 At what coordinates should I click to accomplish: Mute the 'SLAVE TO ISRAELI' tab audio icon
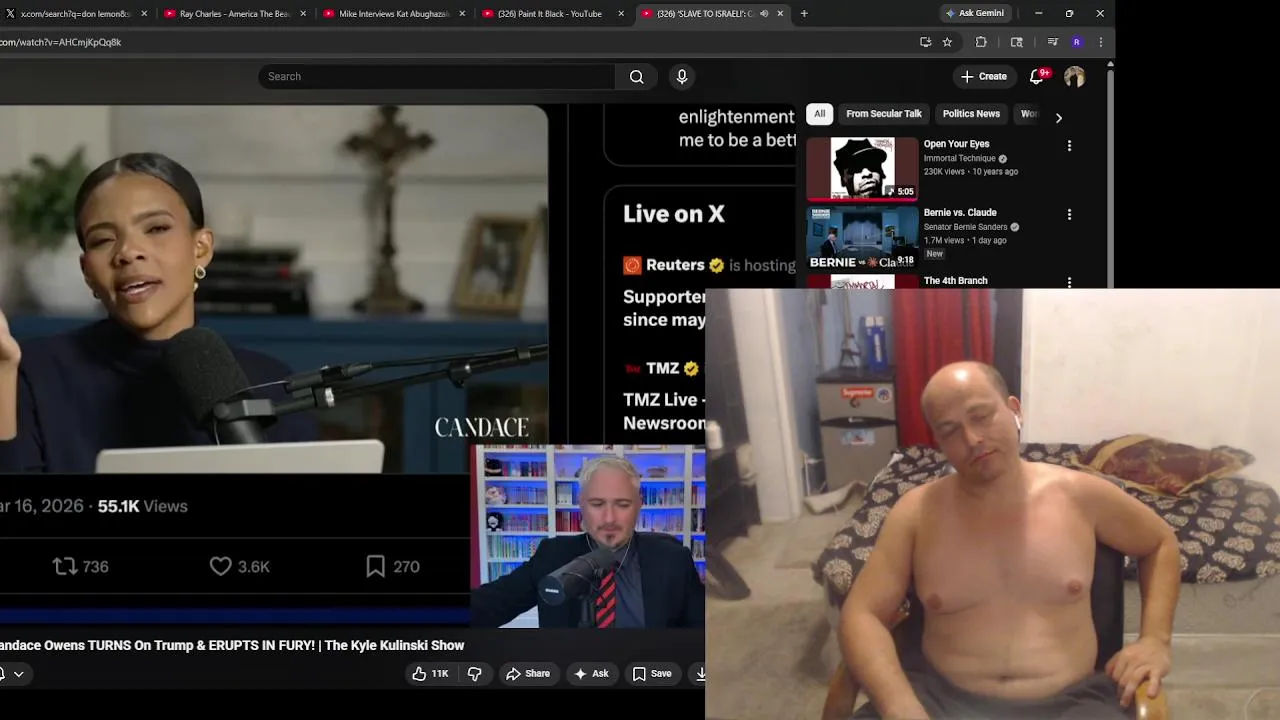point(764,14)
